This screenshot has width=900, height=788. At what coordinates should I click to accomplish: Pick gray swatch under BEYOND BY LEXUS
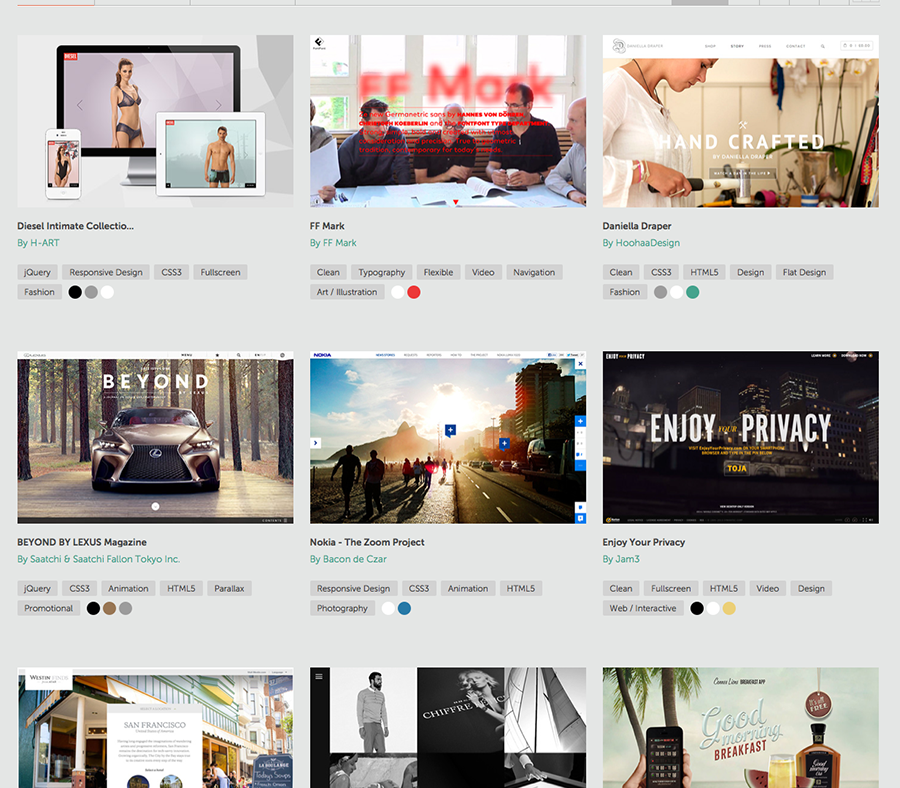click(x=126, y=608)
